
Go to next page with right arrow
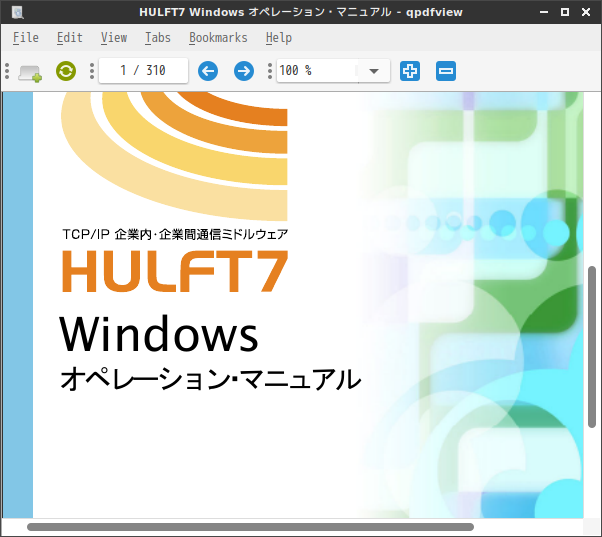pyautogui.click(x=244, y=71)
